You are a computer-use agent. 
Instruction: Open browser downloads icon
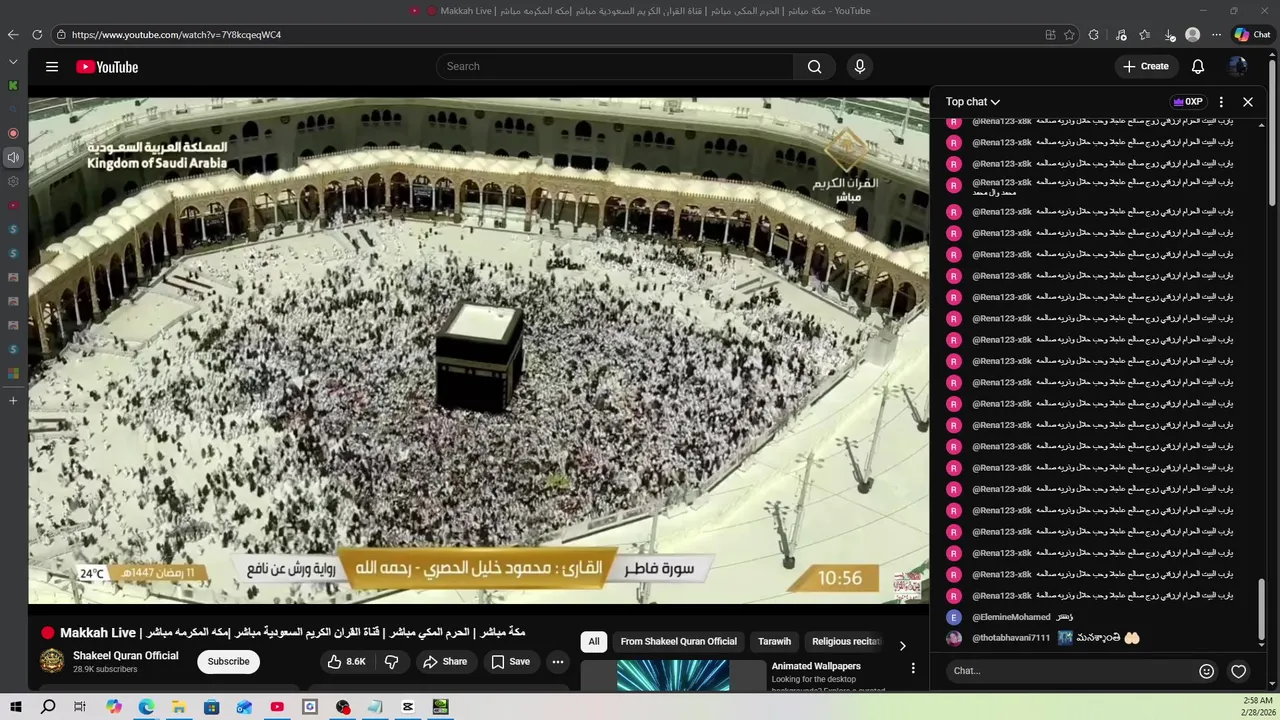tap(1169, 34)
